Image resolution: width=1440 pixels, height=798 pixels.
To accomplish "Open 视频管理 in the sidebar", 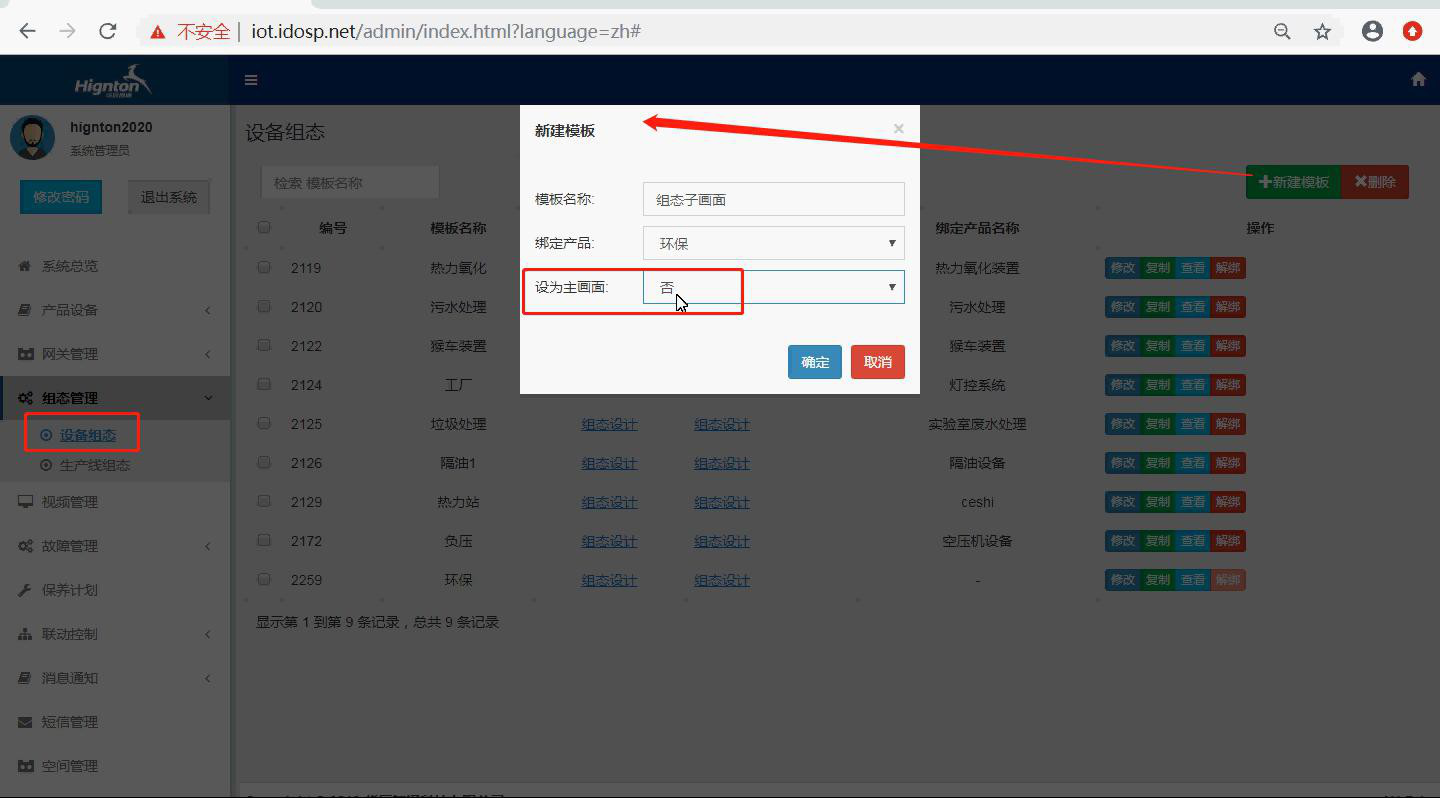I will pyautogui.click(x=70, y=502).
